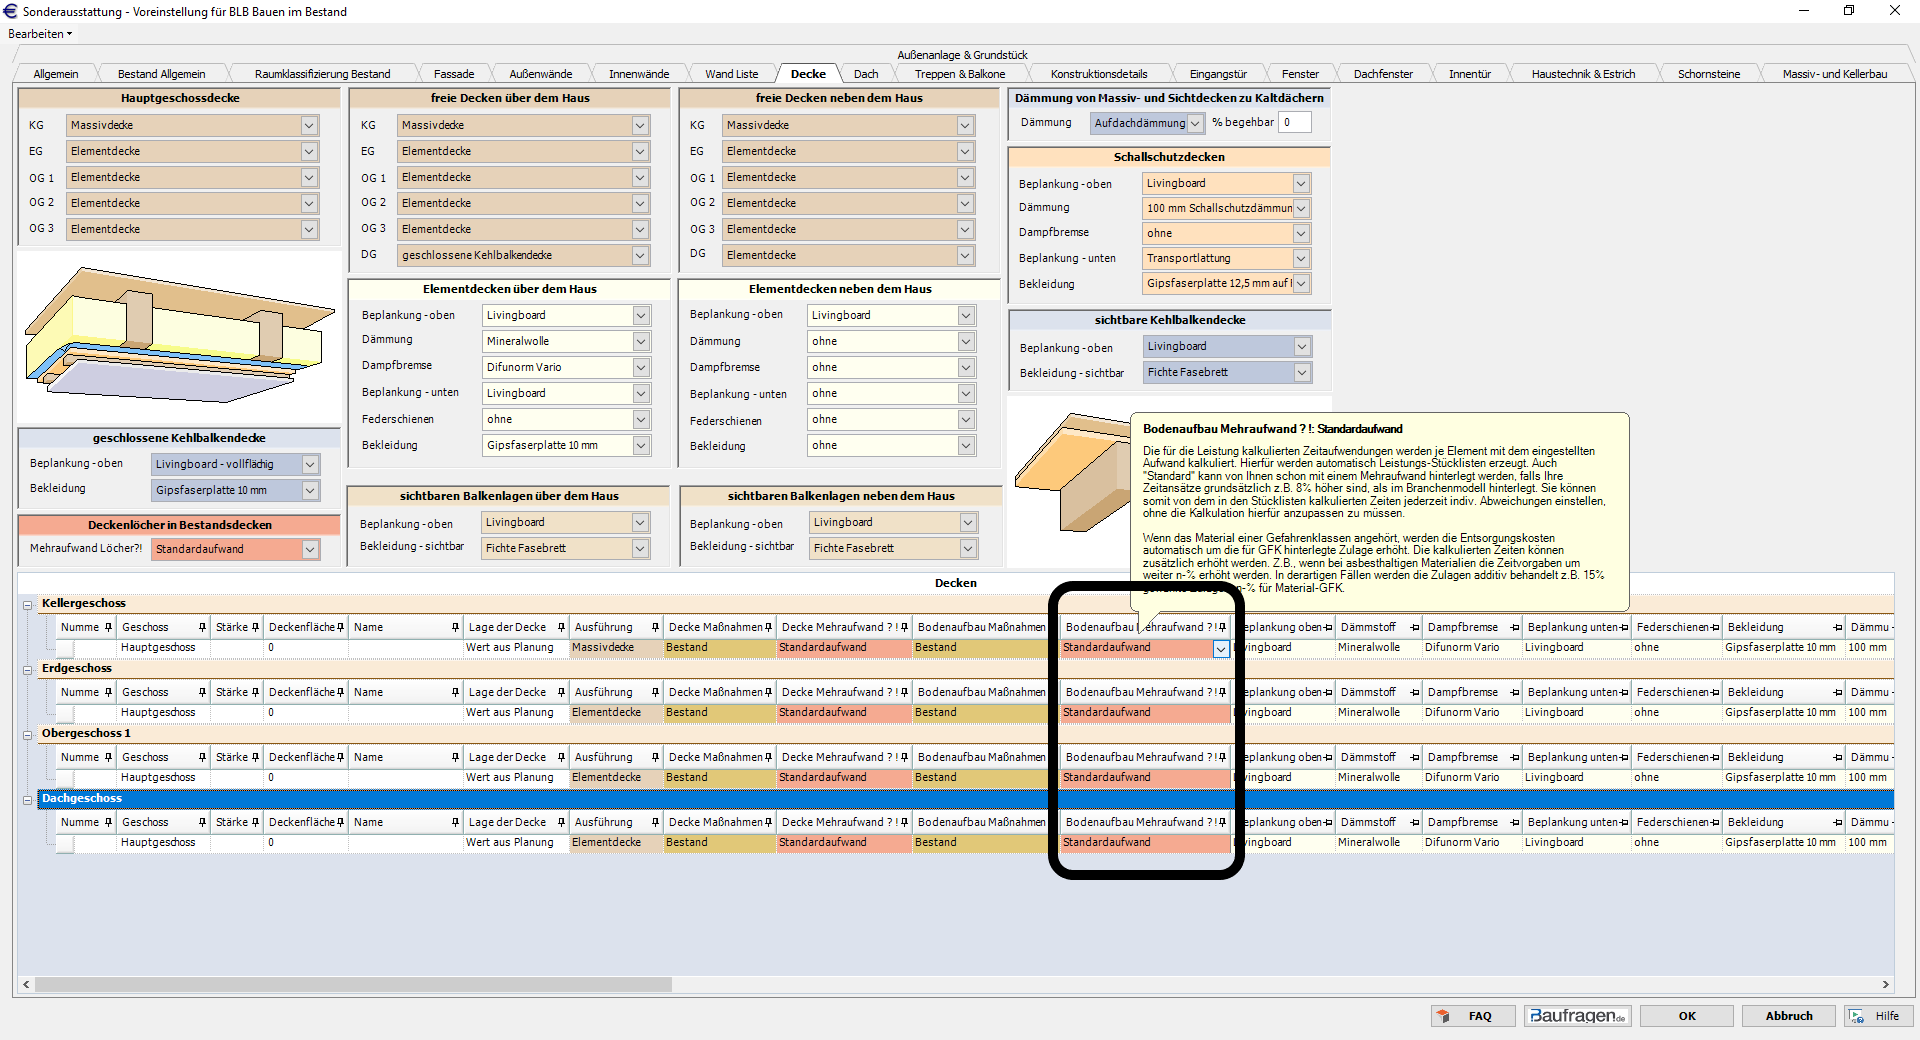Open the Hauptgeschossdecke KG dropdown
This screenshot has width=1920, height=1040.
[x=309, y=126]
